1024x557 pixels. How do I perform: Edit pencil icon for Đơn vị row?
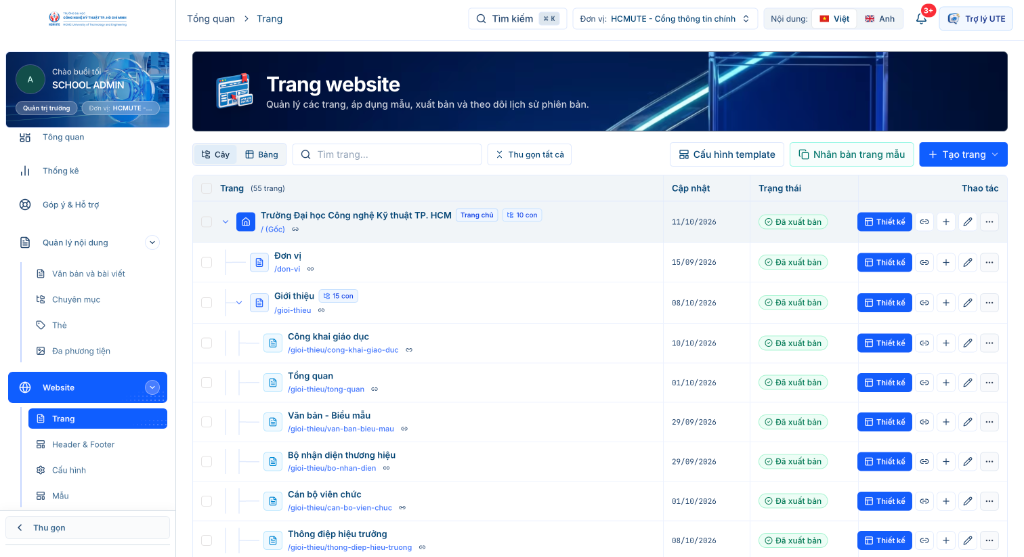pos(968,263)
